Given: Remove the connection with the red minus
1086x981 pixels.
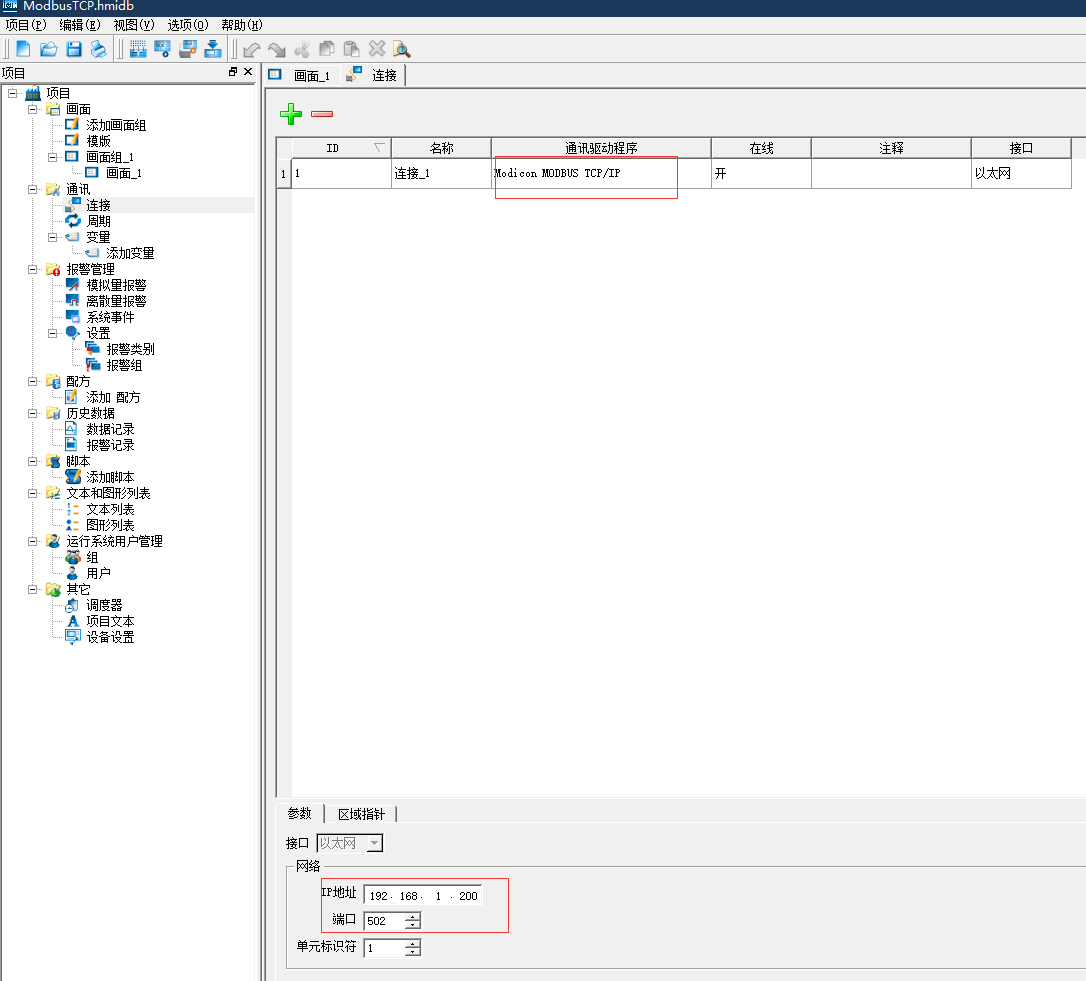Looking at the screenshot, I should (322, 114).
